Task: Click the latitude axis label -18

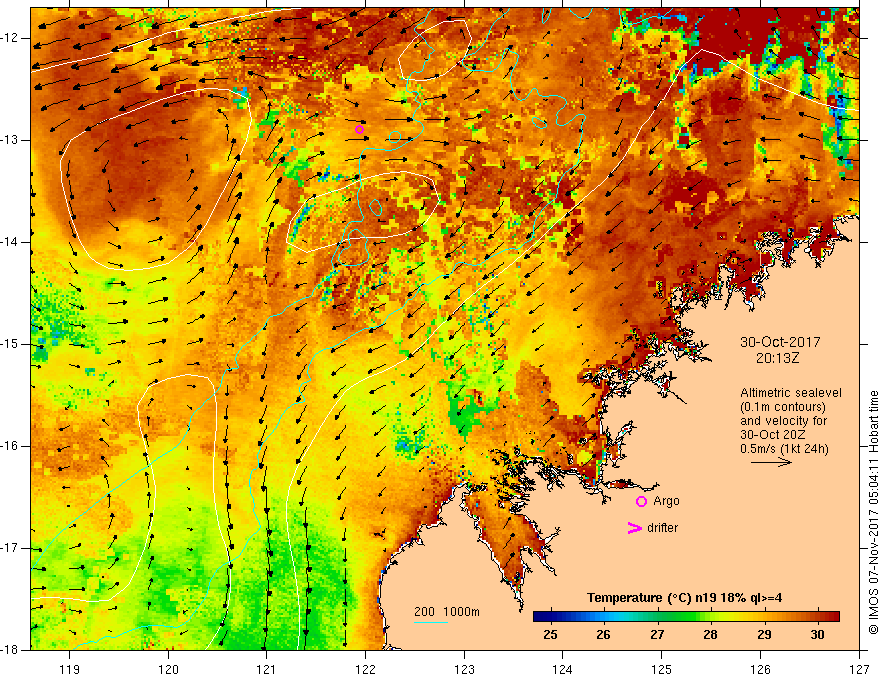Action: point(10,650)
